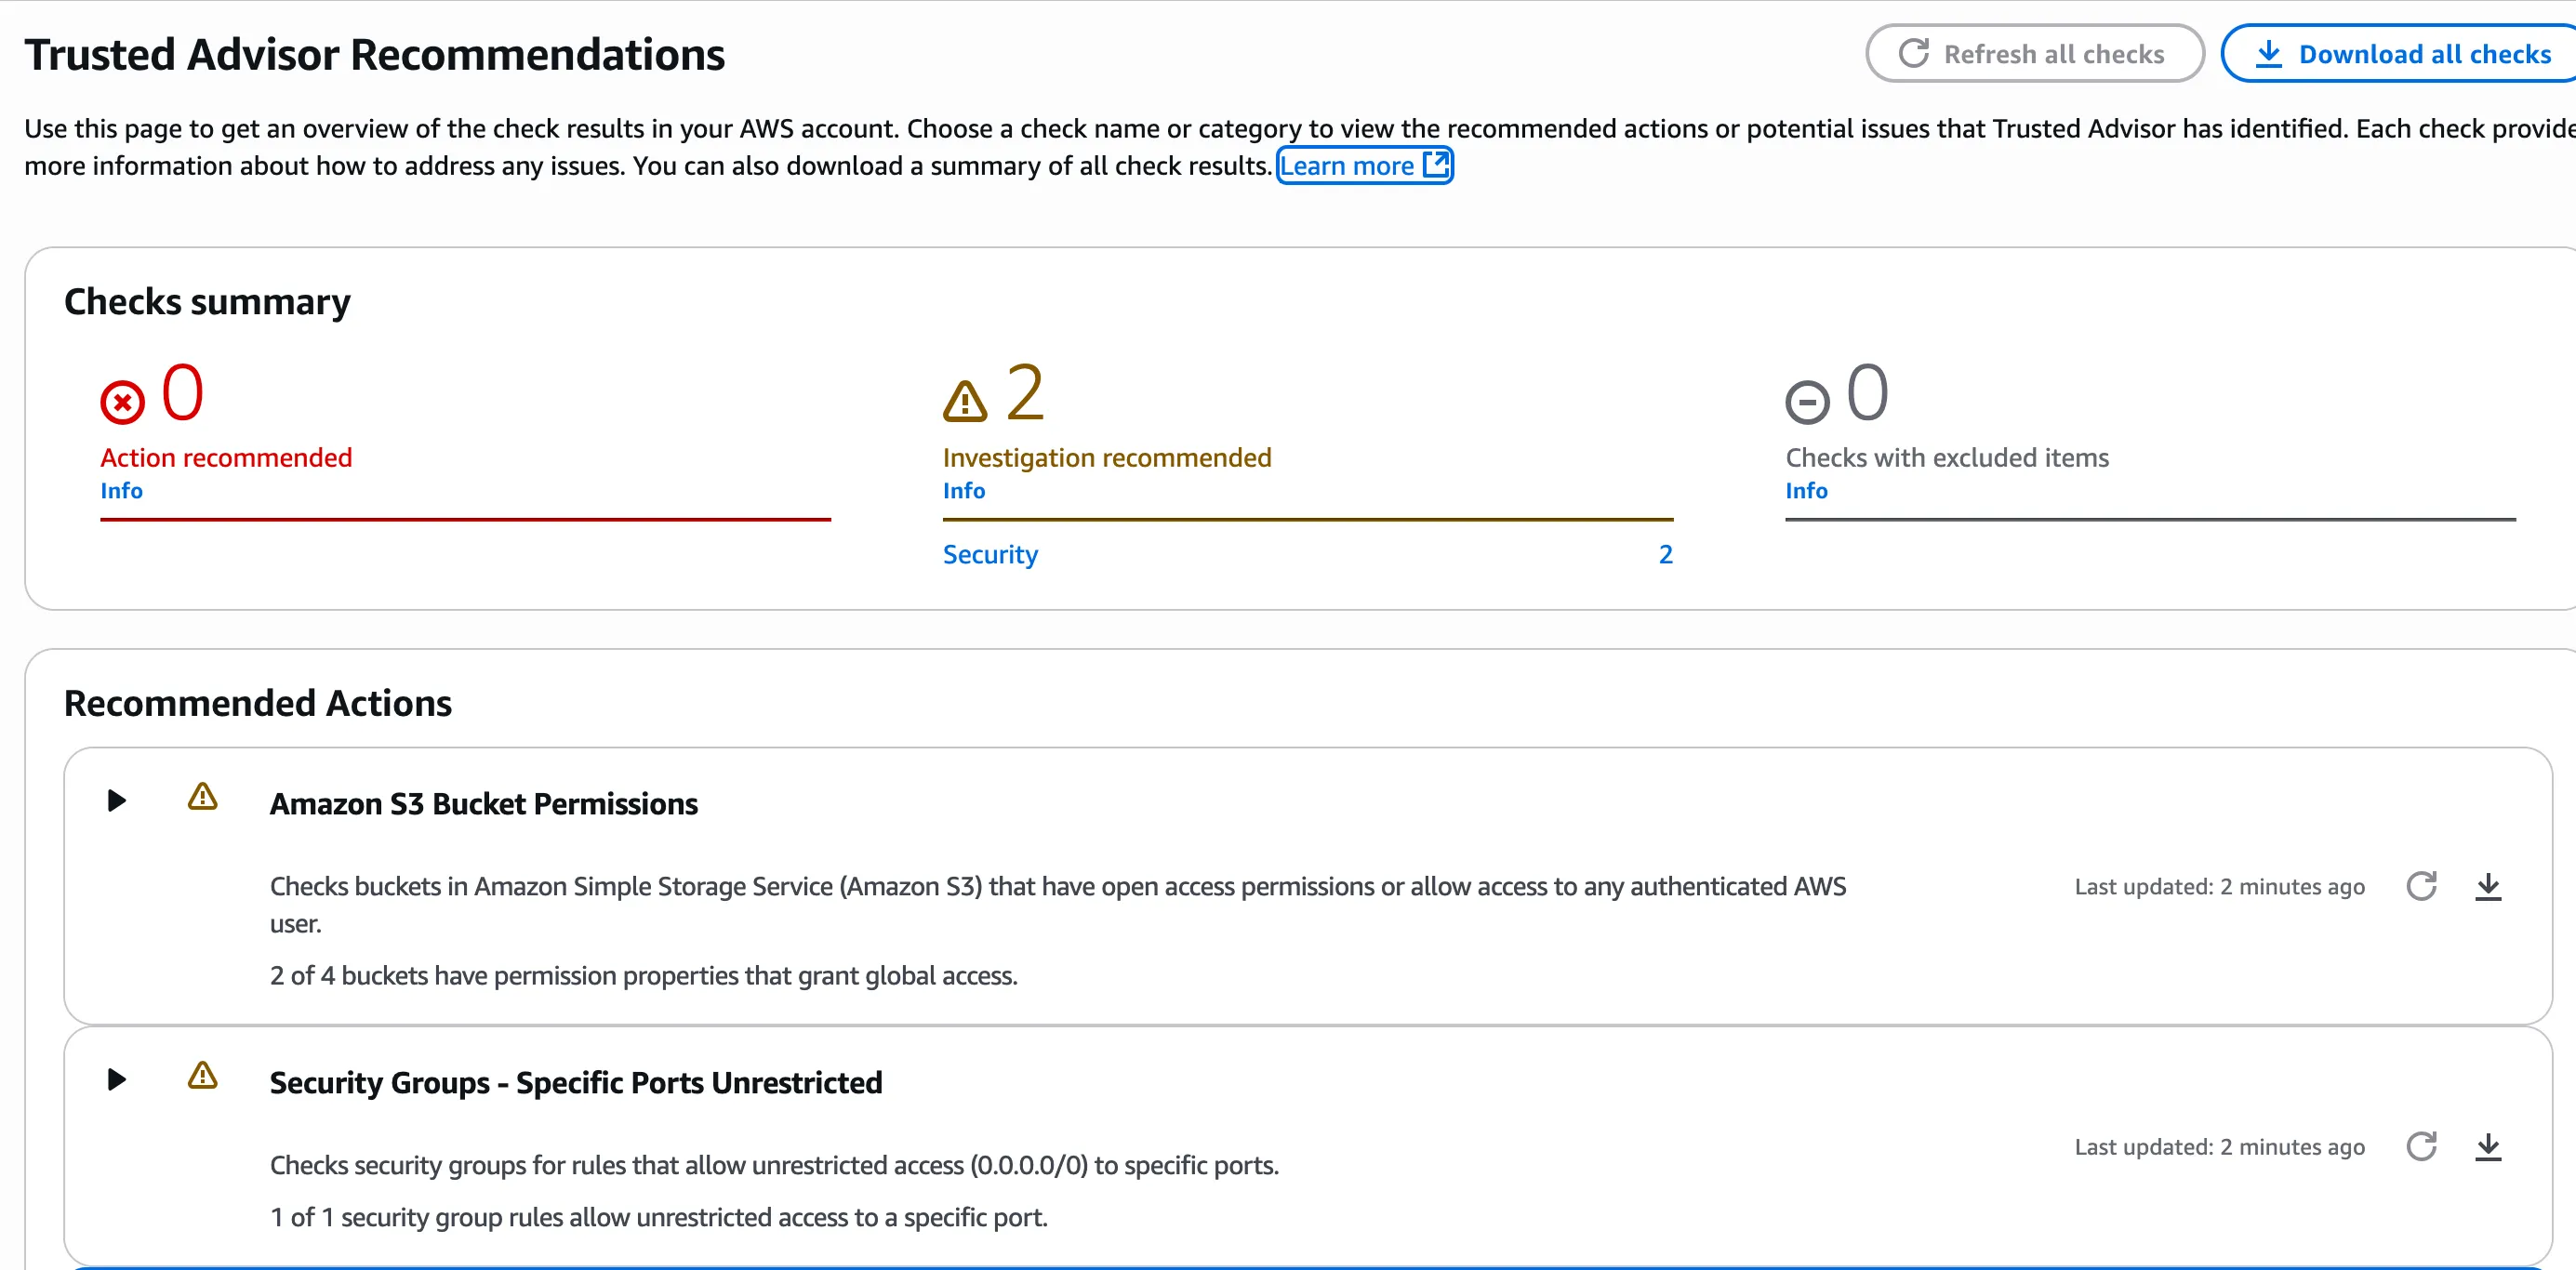Refresh the Amazon S3 Bucket Permissions check

point(2421,886)
